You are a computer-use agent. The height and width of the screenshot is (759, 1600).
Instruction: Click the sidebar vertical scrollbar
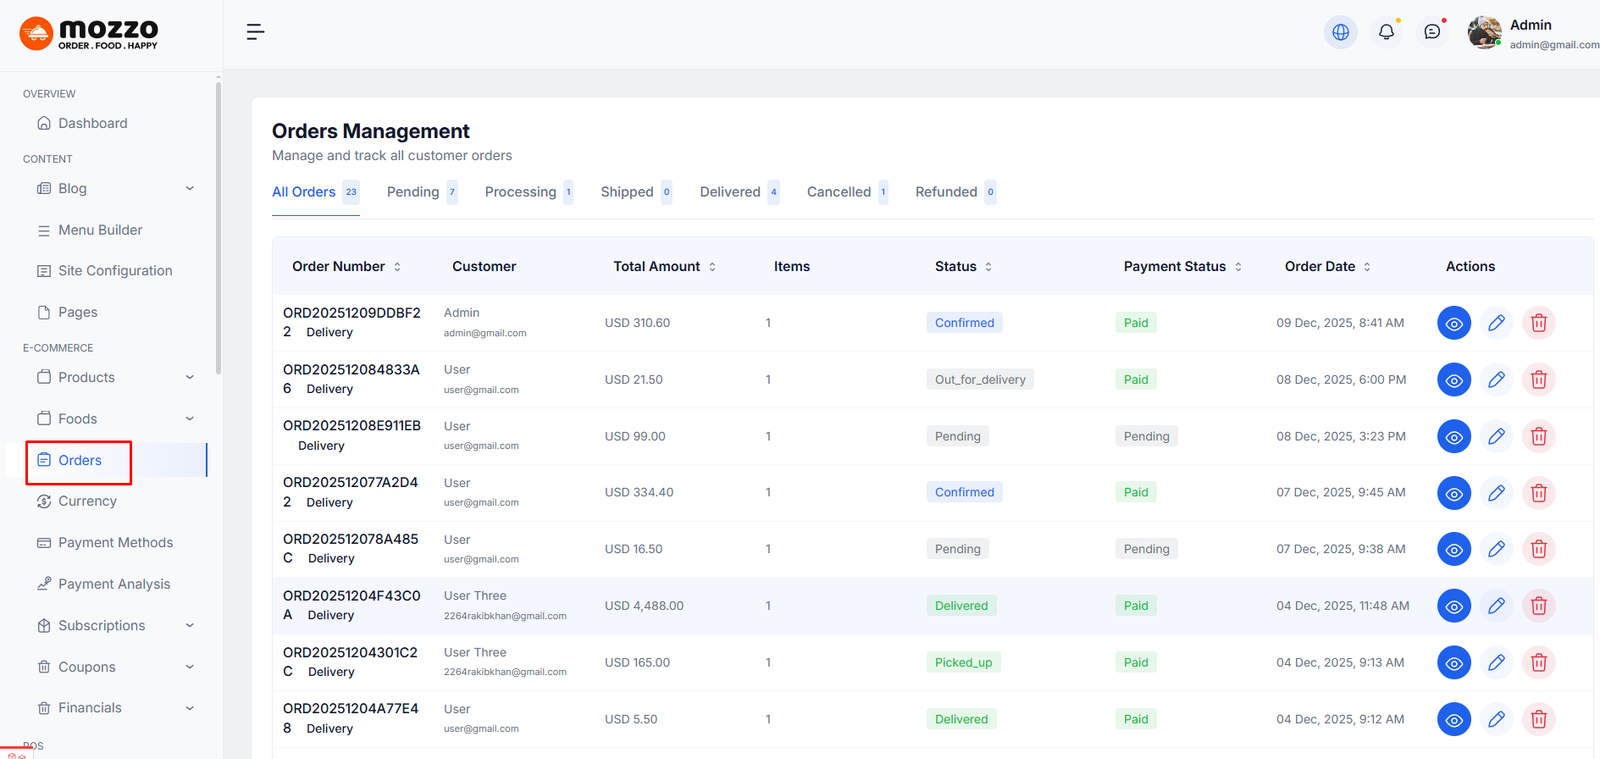(218, 230)
